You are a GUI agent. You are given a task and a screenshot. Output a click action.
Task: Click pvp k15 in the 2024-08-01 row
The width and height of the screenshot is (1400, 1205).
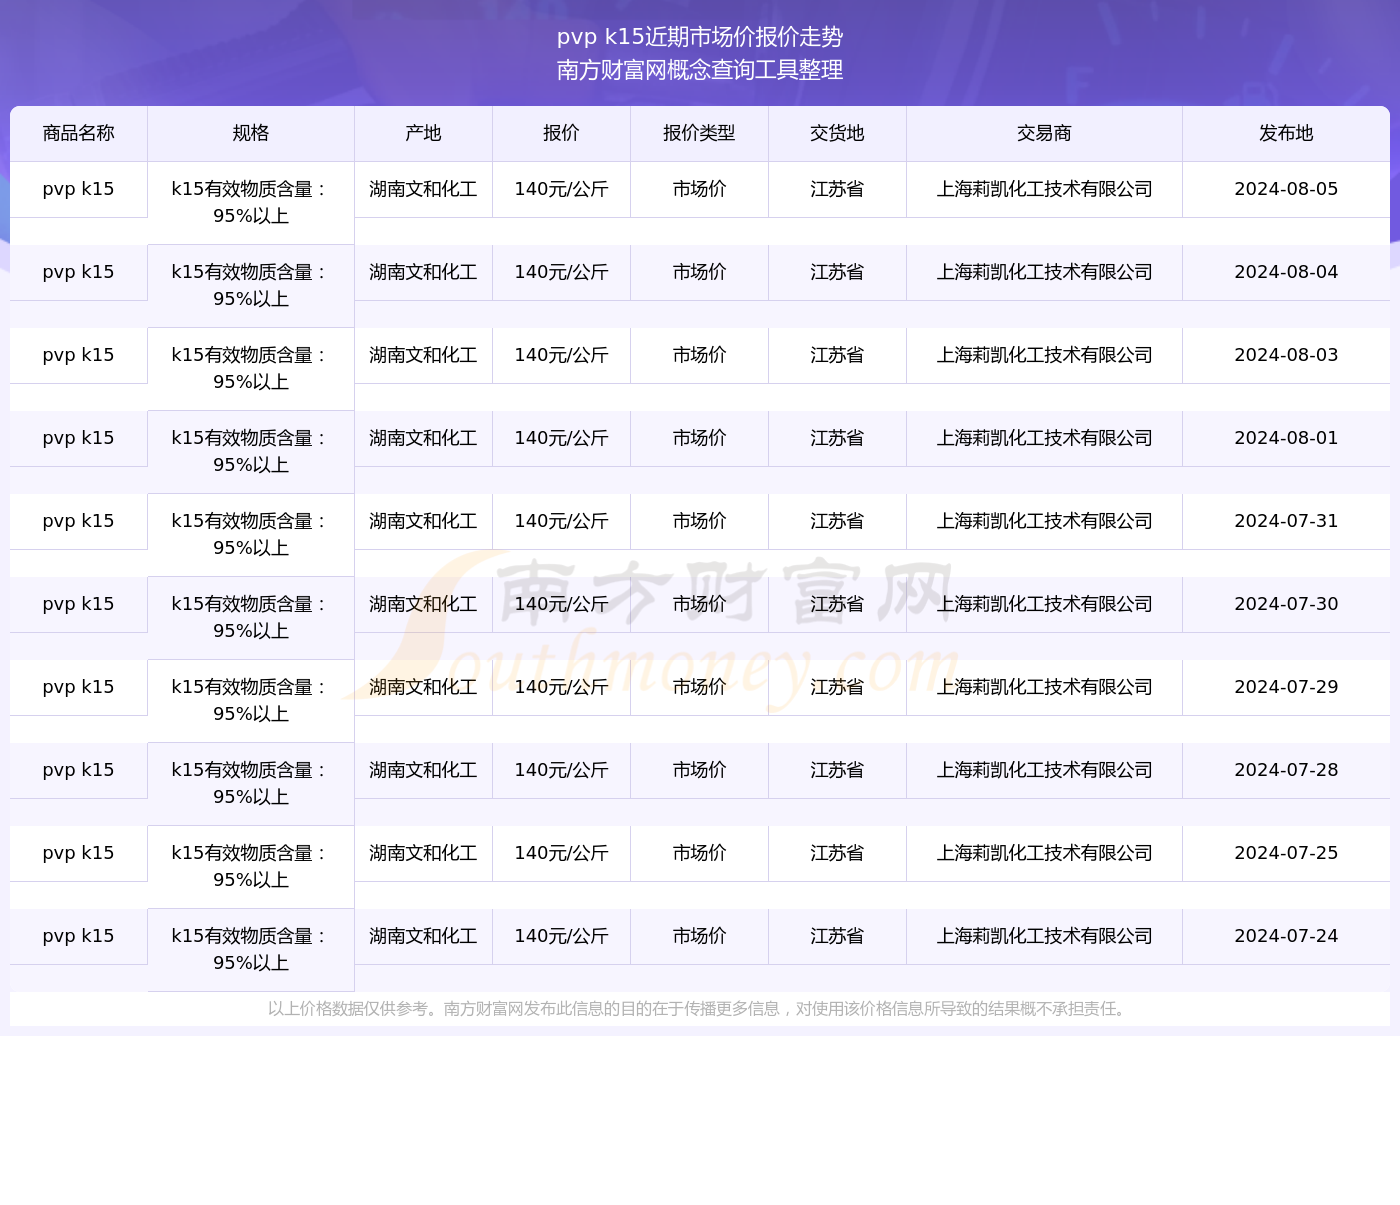click(x=79, y=438)
